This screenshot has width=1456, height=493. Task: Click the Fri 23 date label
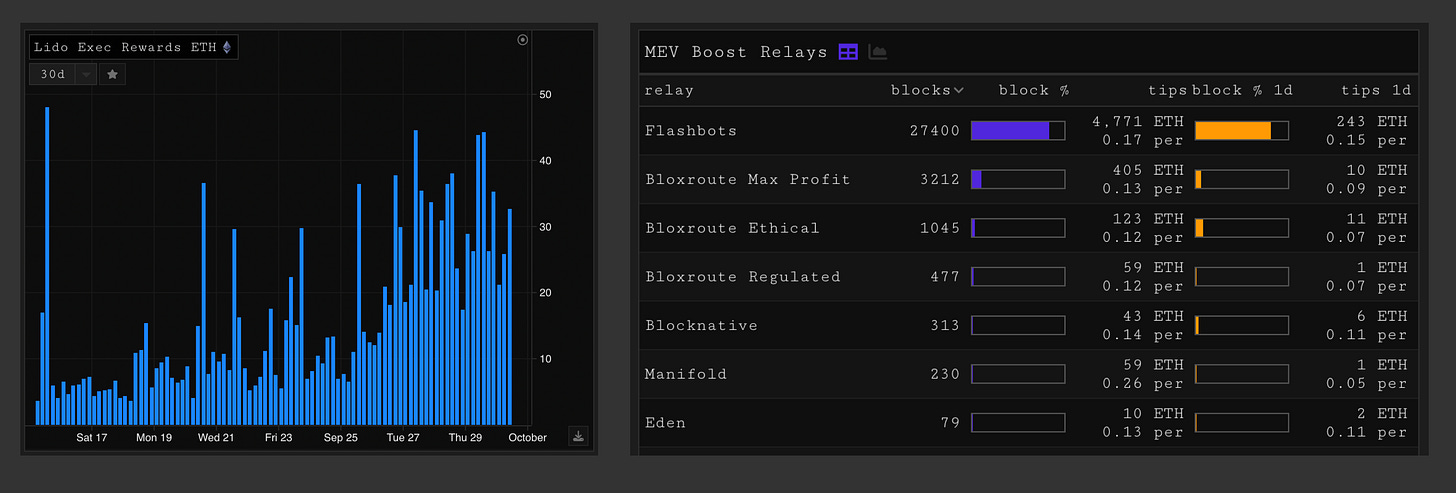click(x=279, y=438)
